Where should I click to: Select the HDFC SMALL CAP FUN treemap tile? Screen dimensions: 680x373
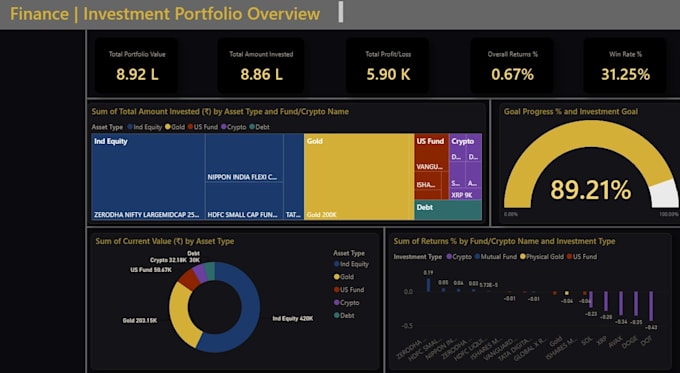pos(244,201)
